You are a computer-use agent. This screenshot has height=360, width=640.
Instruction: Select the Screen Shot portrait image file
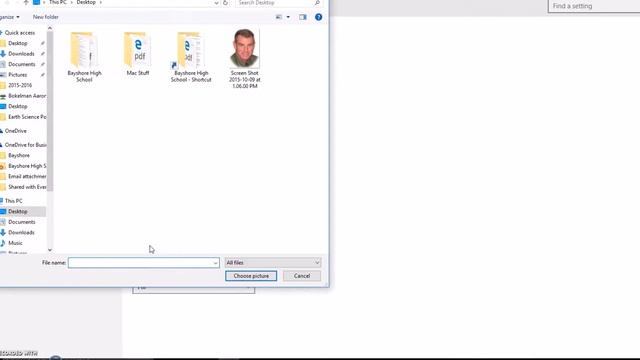tap(244, 59)
